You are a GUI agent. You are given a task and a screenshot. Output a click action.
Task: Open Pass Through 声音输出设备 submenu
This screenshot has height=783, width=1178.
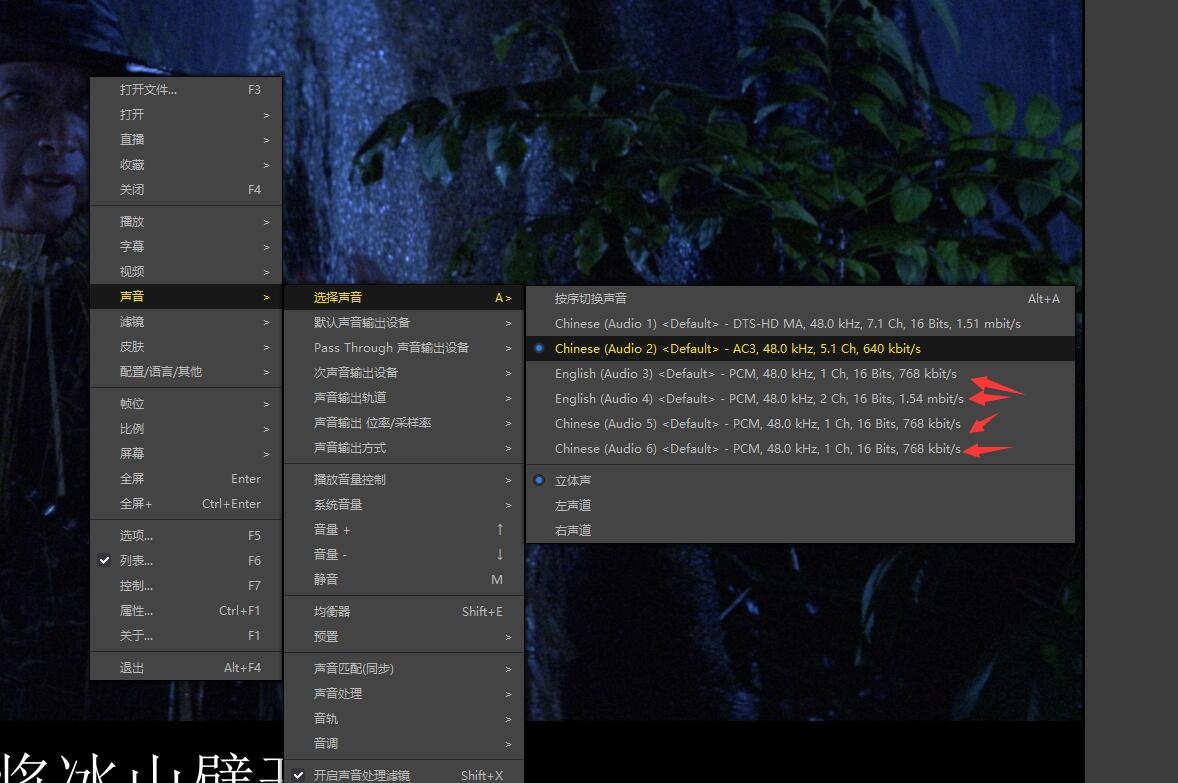coord(404,348)
